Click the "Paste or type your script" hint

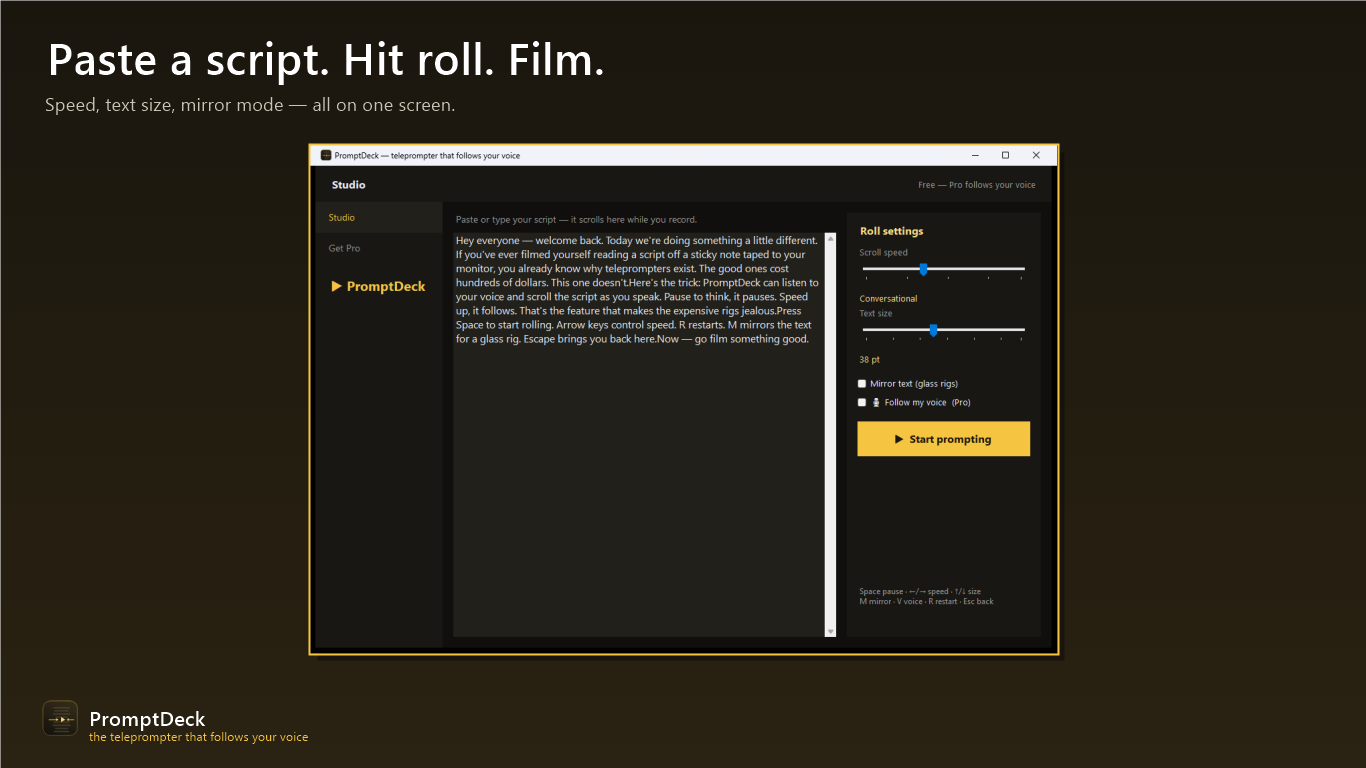[576, 220]
